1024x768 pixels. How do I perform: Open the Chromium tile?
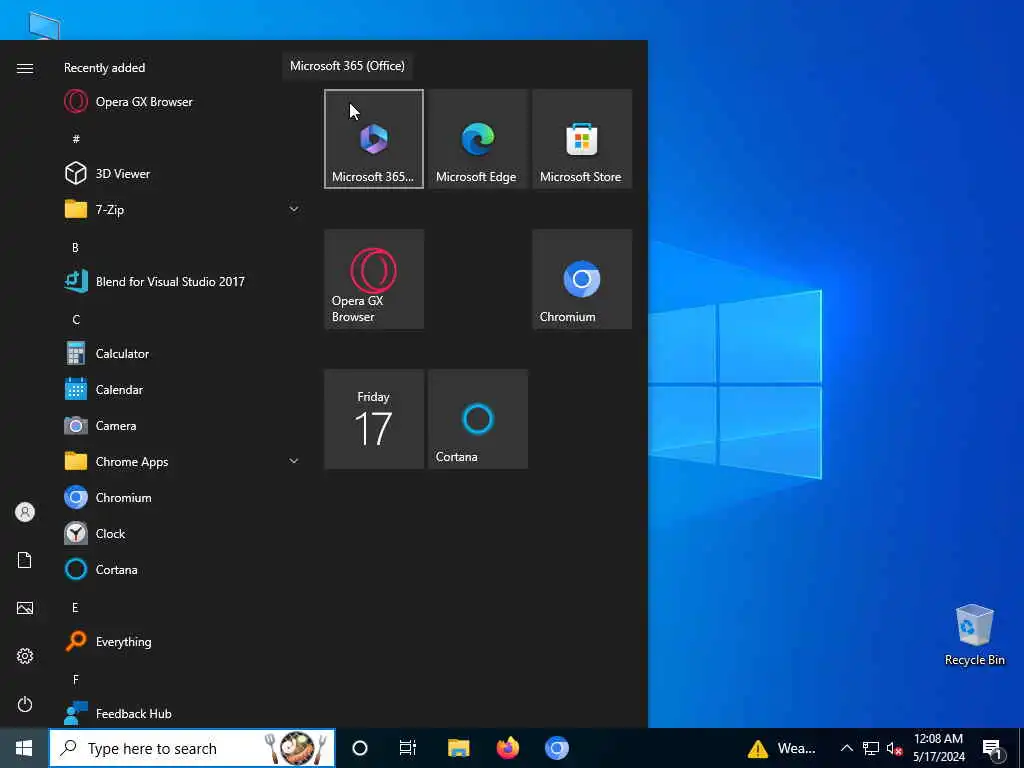582,279
